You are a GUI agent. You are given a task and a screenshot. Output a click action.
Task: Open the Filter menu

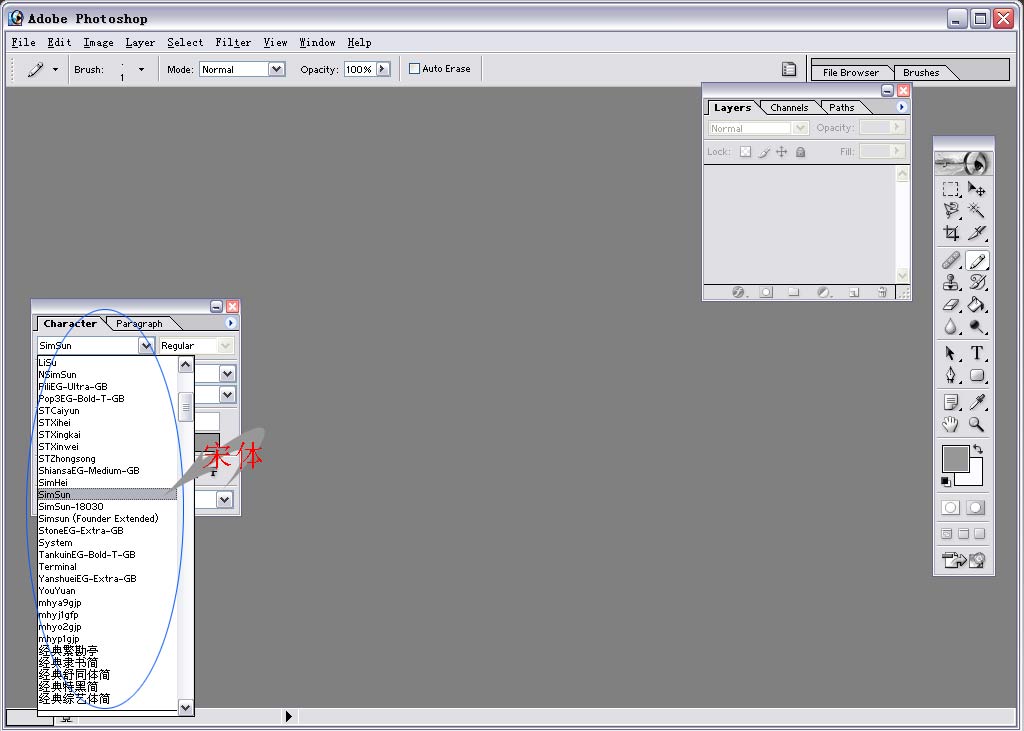coord(233,42)
